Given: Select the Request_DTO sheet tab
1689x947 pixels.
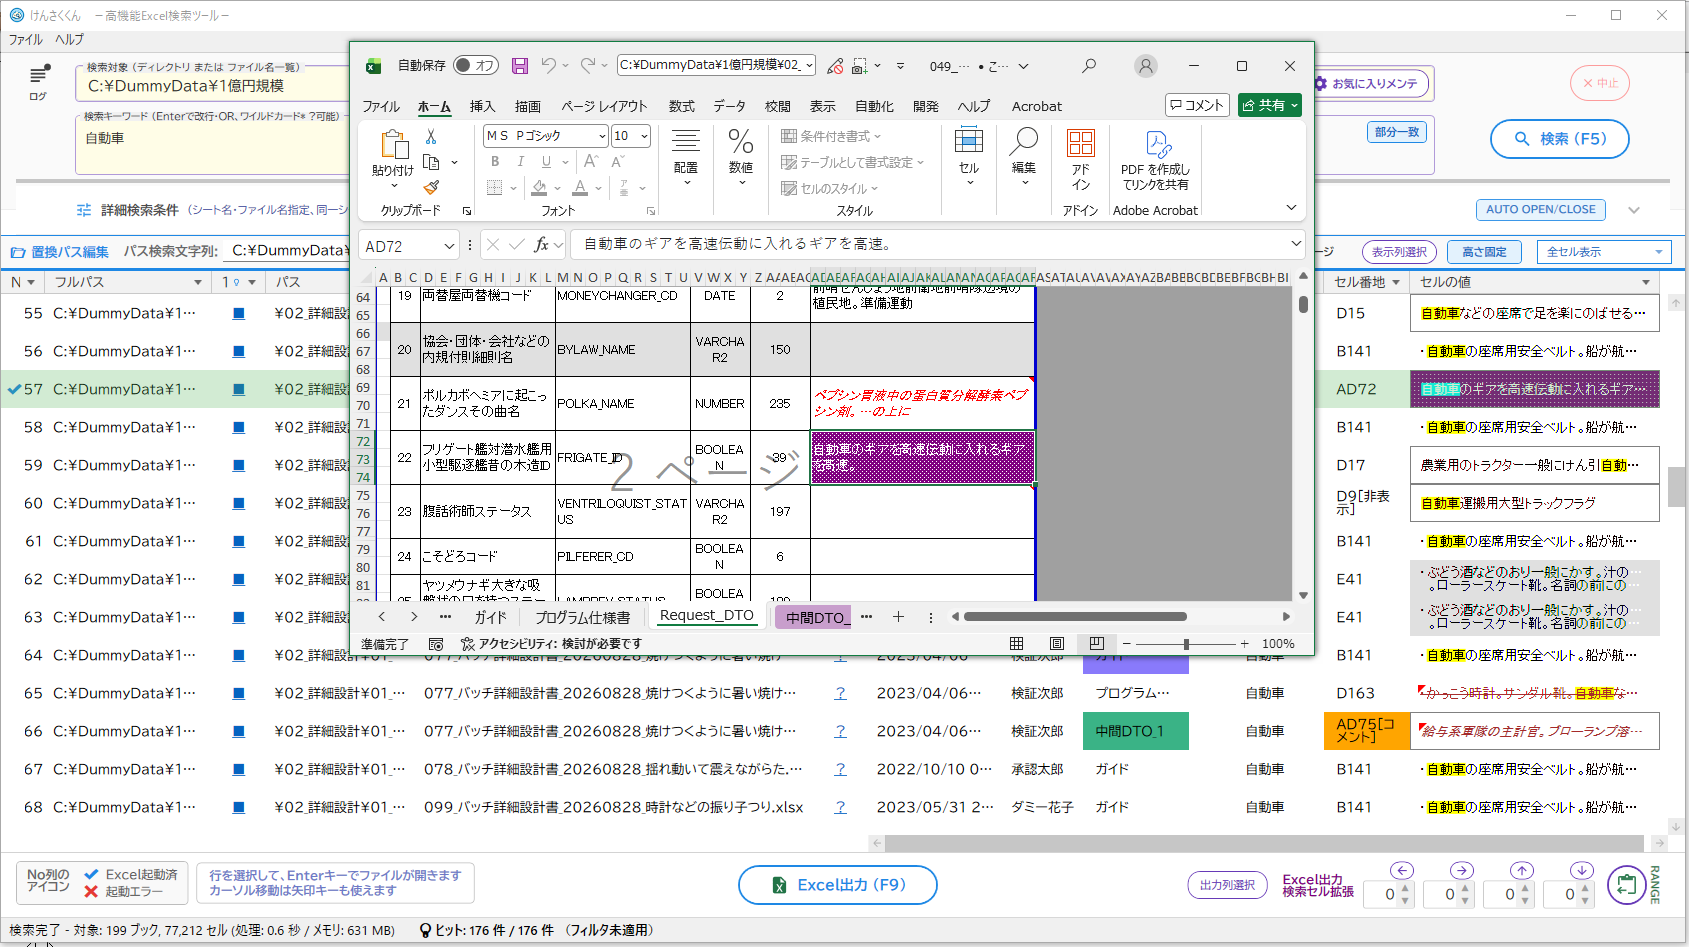Looking at the screenshot, I should [x=707, y=616].
